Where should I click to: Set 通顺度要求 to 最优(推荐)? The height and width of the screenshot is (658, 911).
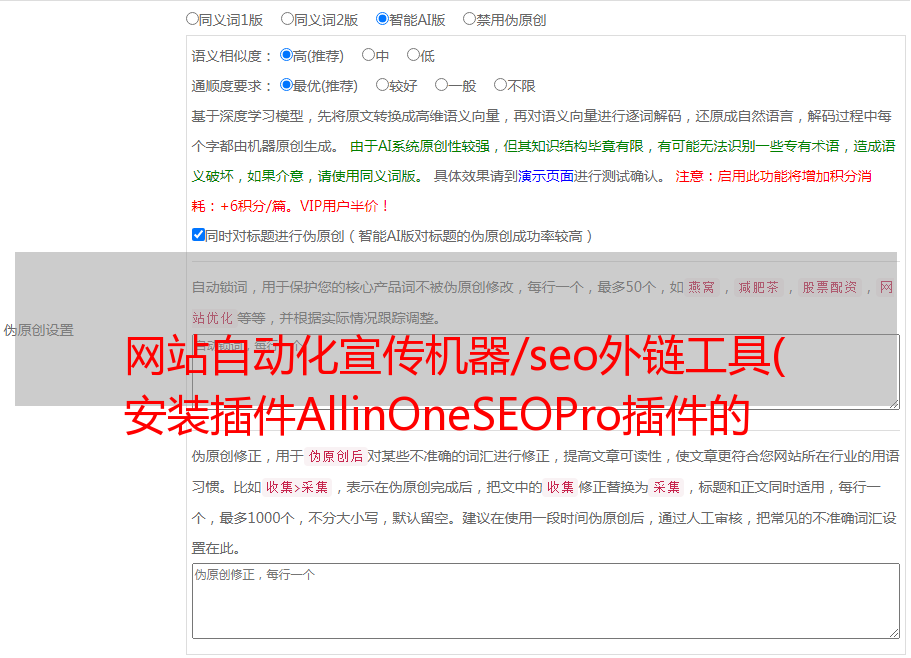286,85
